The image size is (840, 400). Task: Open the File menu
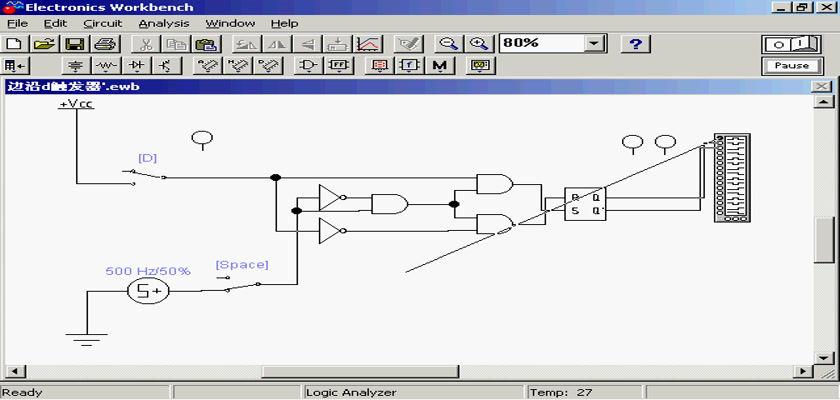(x=17, y=24)
